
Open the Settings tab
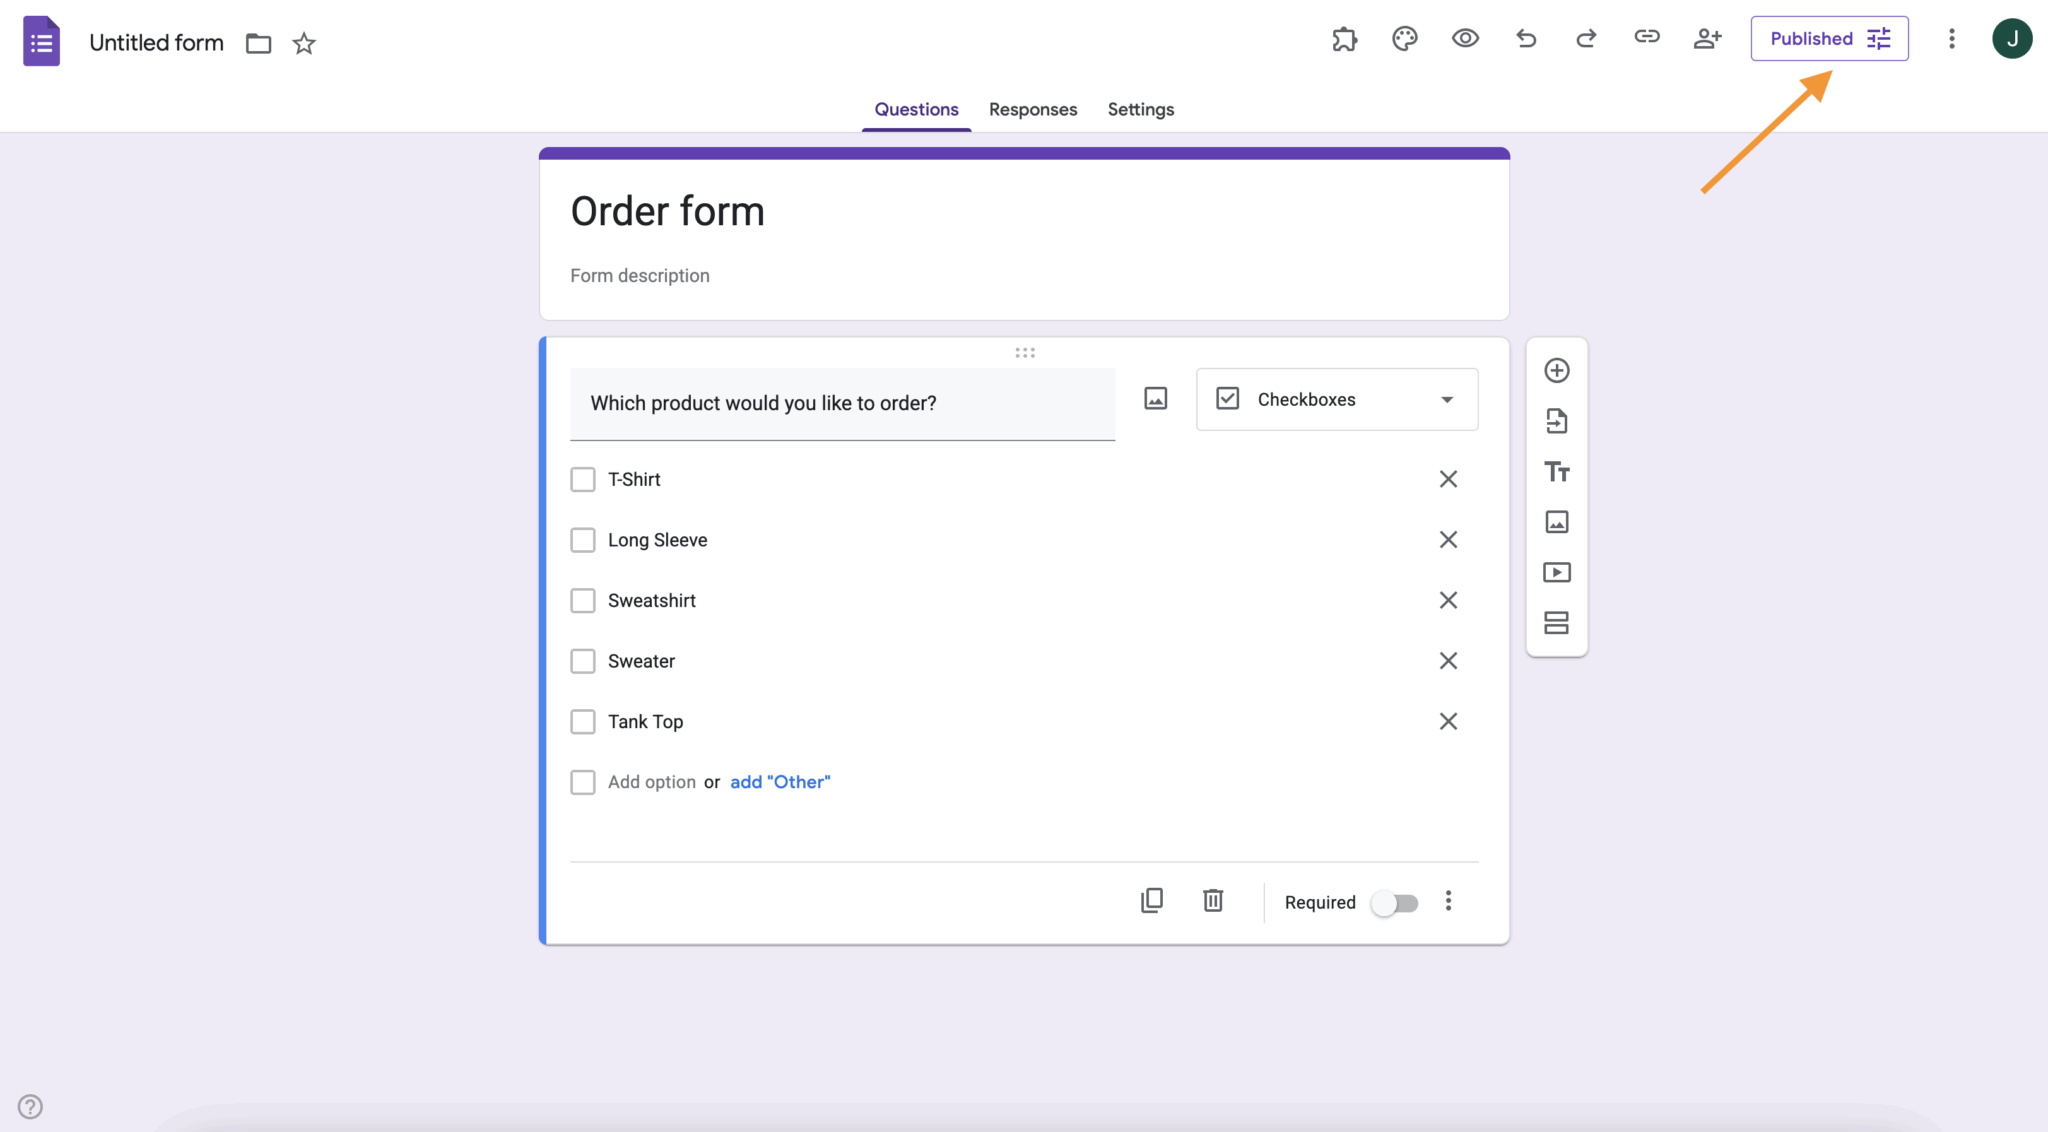[x=1140, y=109]
